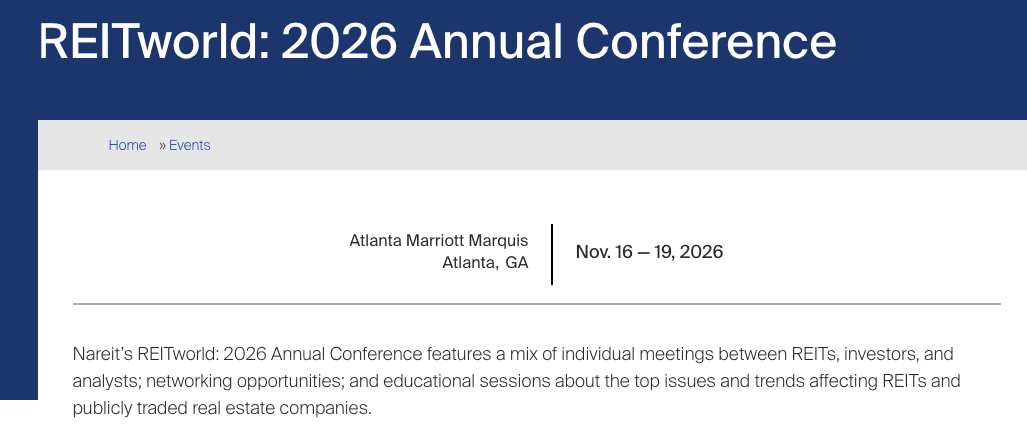Screen dimensions: 1027x436
Task: Click the horizontal rule below the venue details
Action: 536,303
